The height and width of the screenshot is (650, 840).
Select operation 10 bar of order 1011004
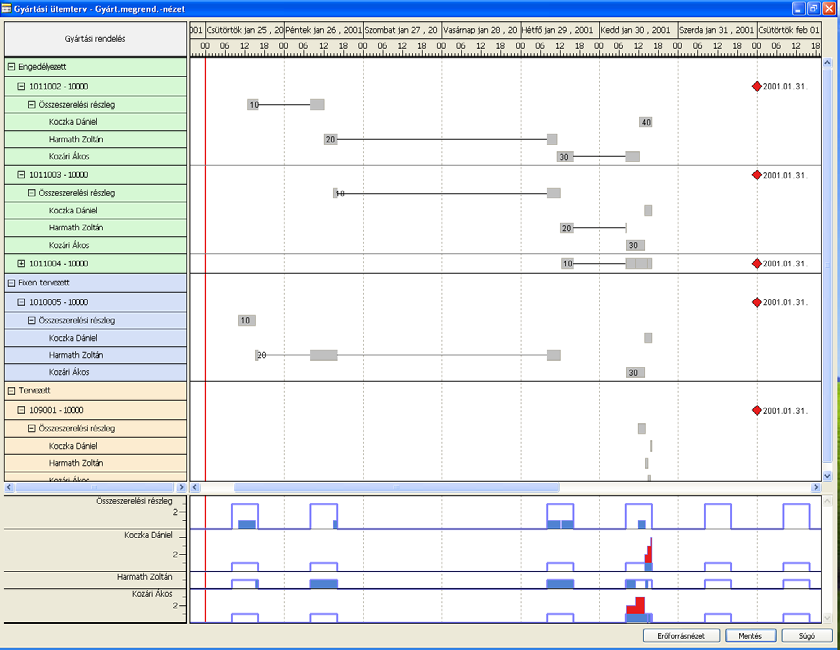(567, 264)
